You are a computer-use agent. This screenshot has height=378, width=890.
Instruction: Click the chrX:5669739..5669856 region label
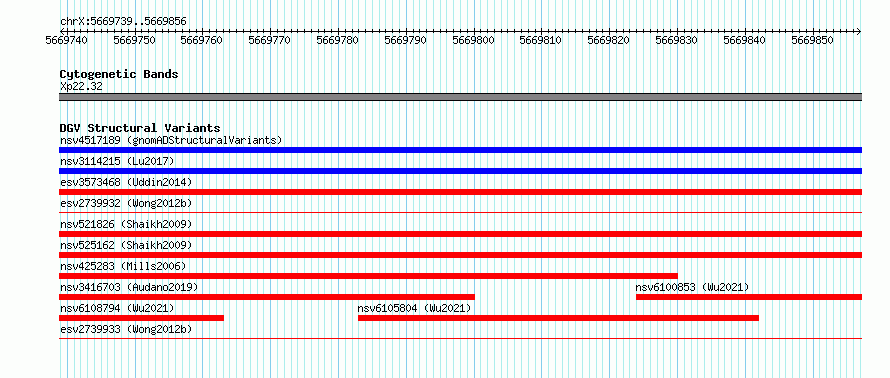click(x=123, y=22)
